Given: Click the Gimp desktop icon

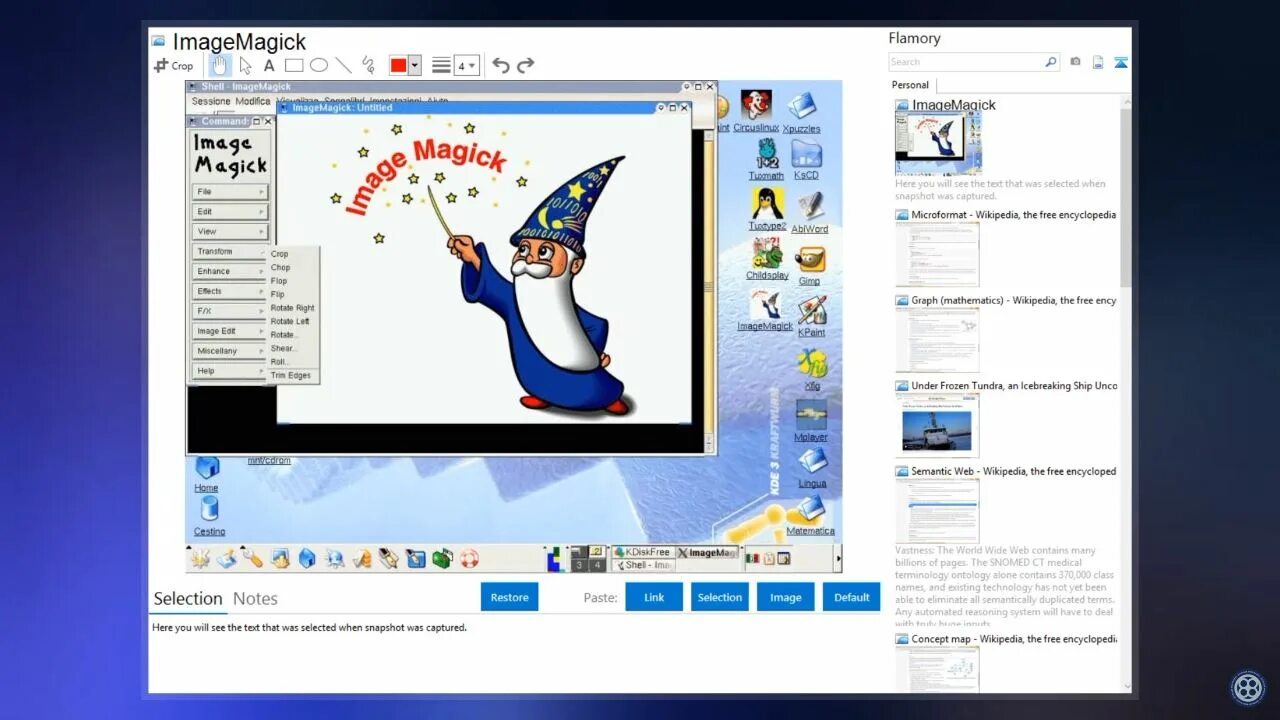Looking at the screenshot, I should [810, 265].
